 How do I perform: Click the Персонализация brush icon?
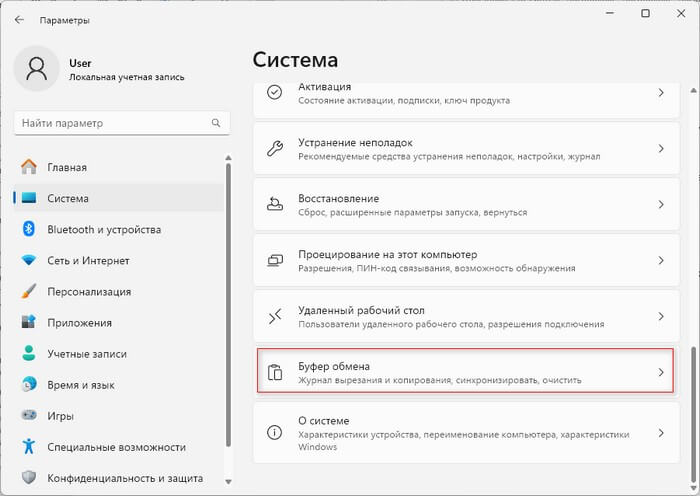[x=29, y=291]
